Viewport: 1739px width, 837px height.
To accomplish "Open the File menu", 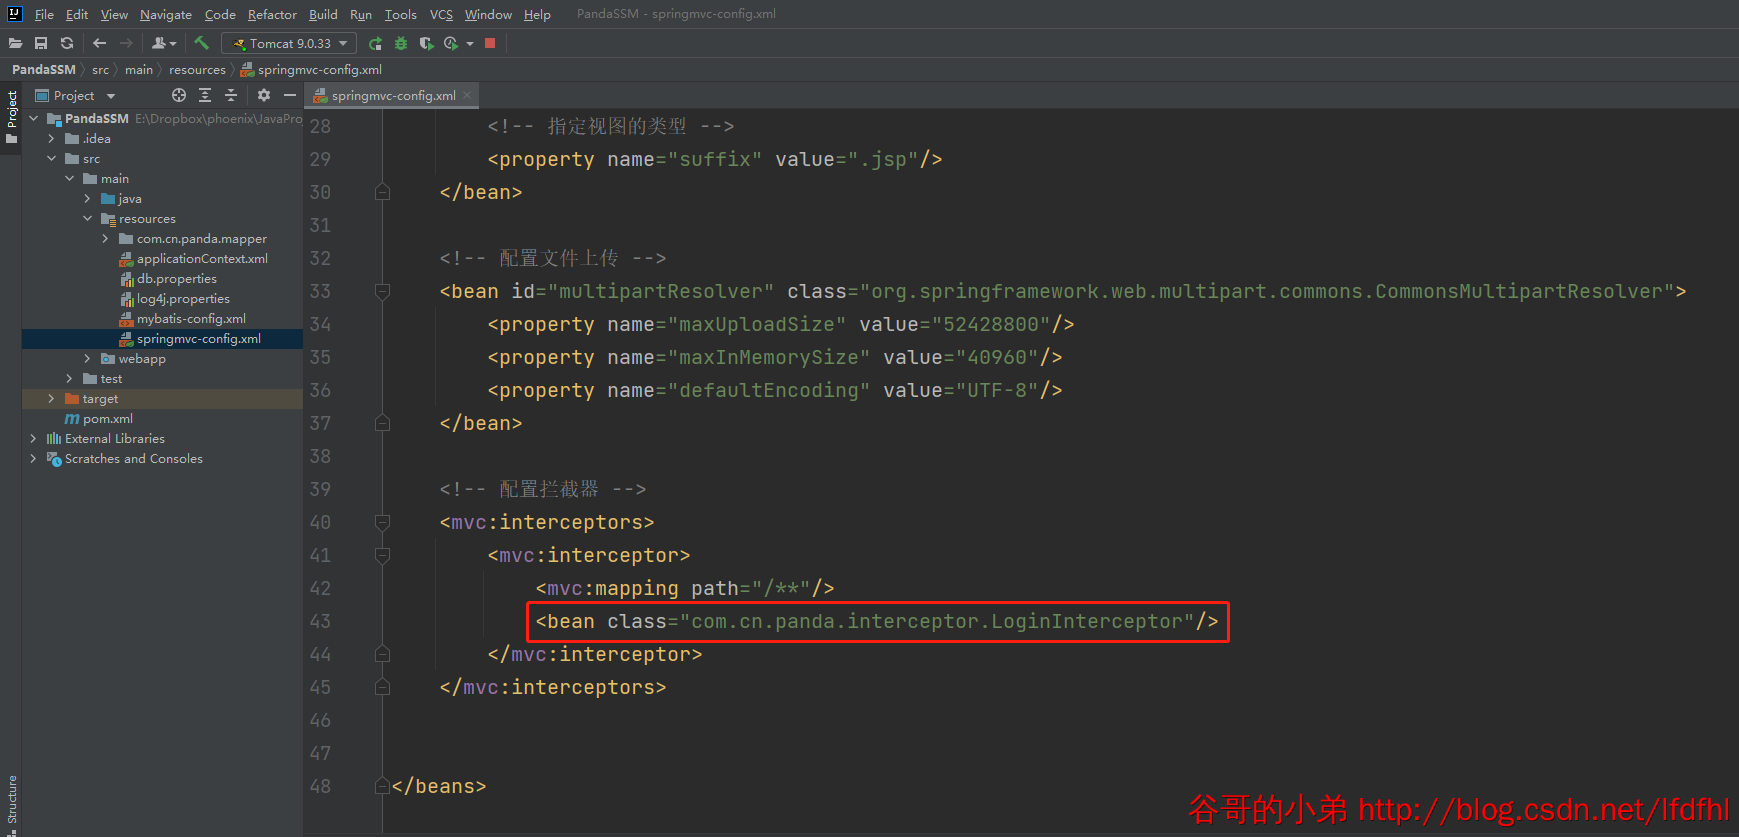I will (x=44, y=14).
